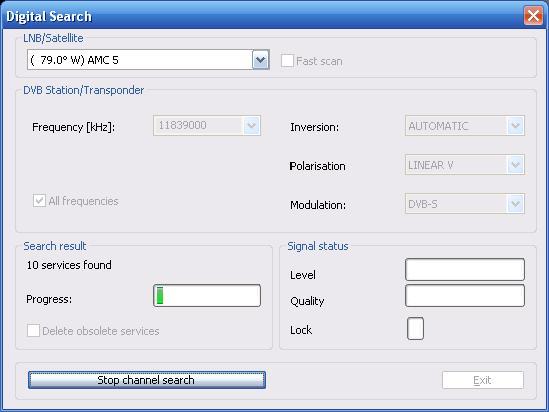Click the Lock status indicator box
The image size is (549, 412).
click(x=415, y=328)
